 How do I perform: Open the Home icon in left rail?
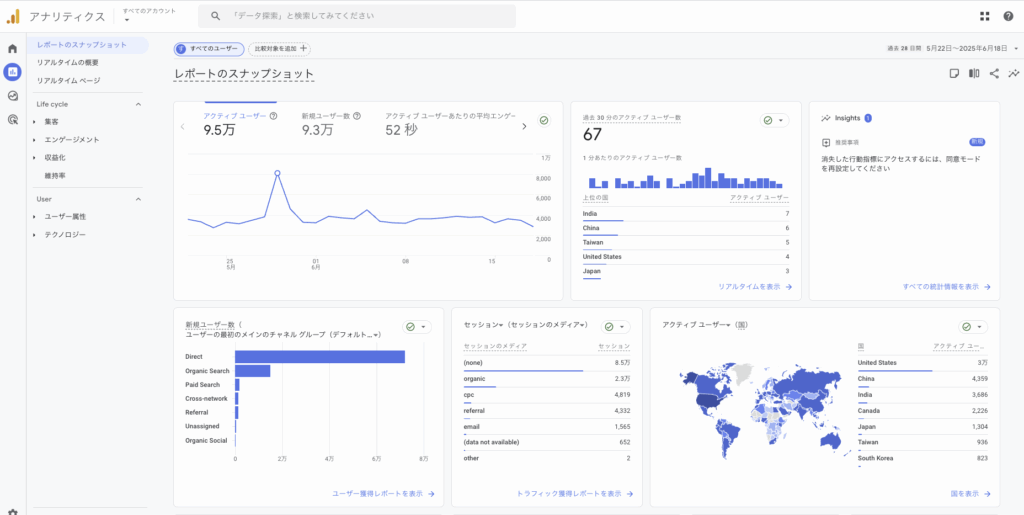(x=12, y=48)
